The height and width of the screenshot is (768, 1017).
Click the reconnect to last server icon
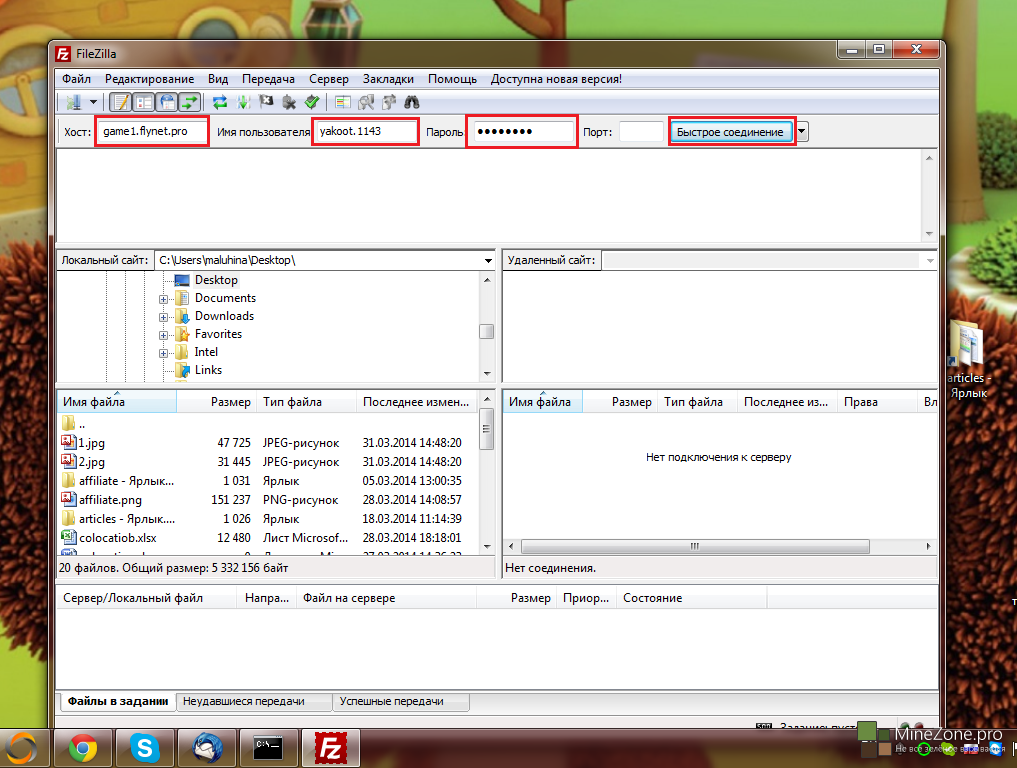point(312,102)
